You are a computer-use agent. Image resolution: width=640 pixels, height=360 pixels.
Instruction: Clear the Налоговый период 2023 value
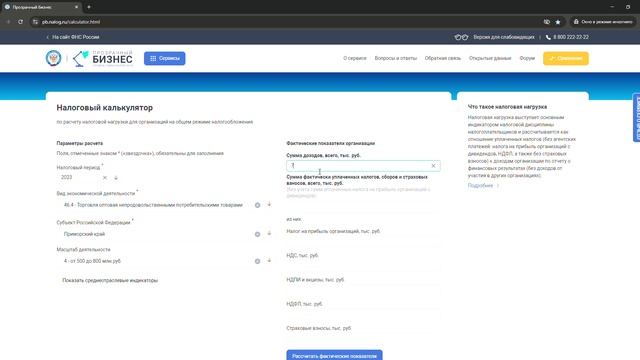(105, 178)
